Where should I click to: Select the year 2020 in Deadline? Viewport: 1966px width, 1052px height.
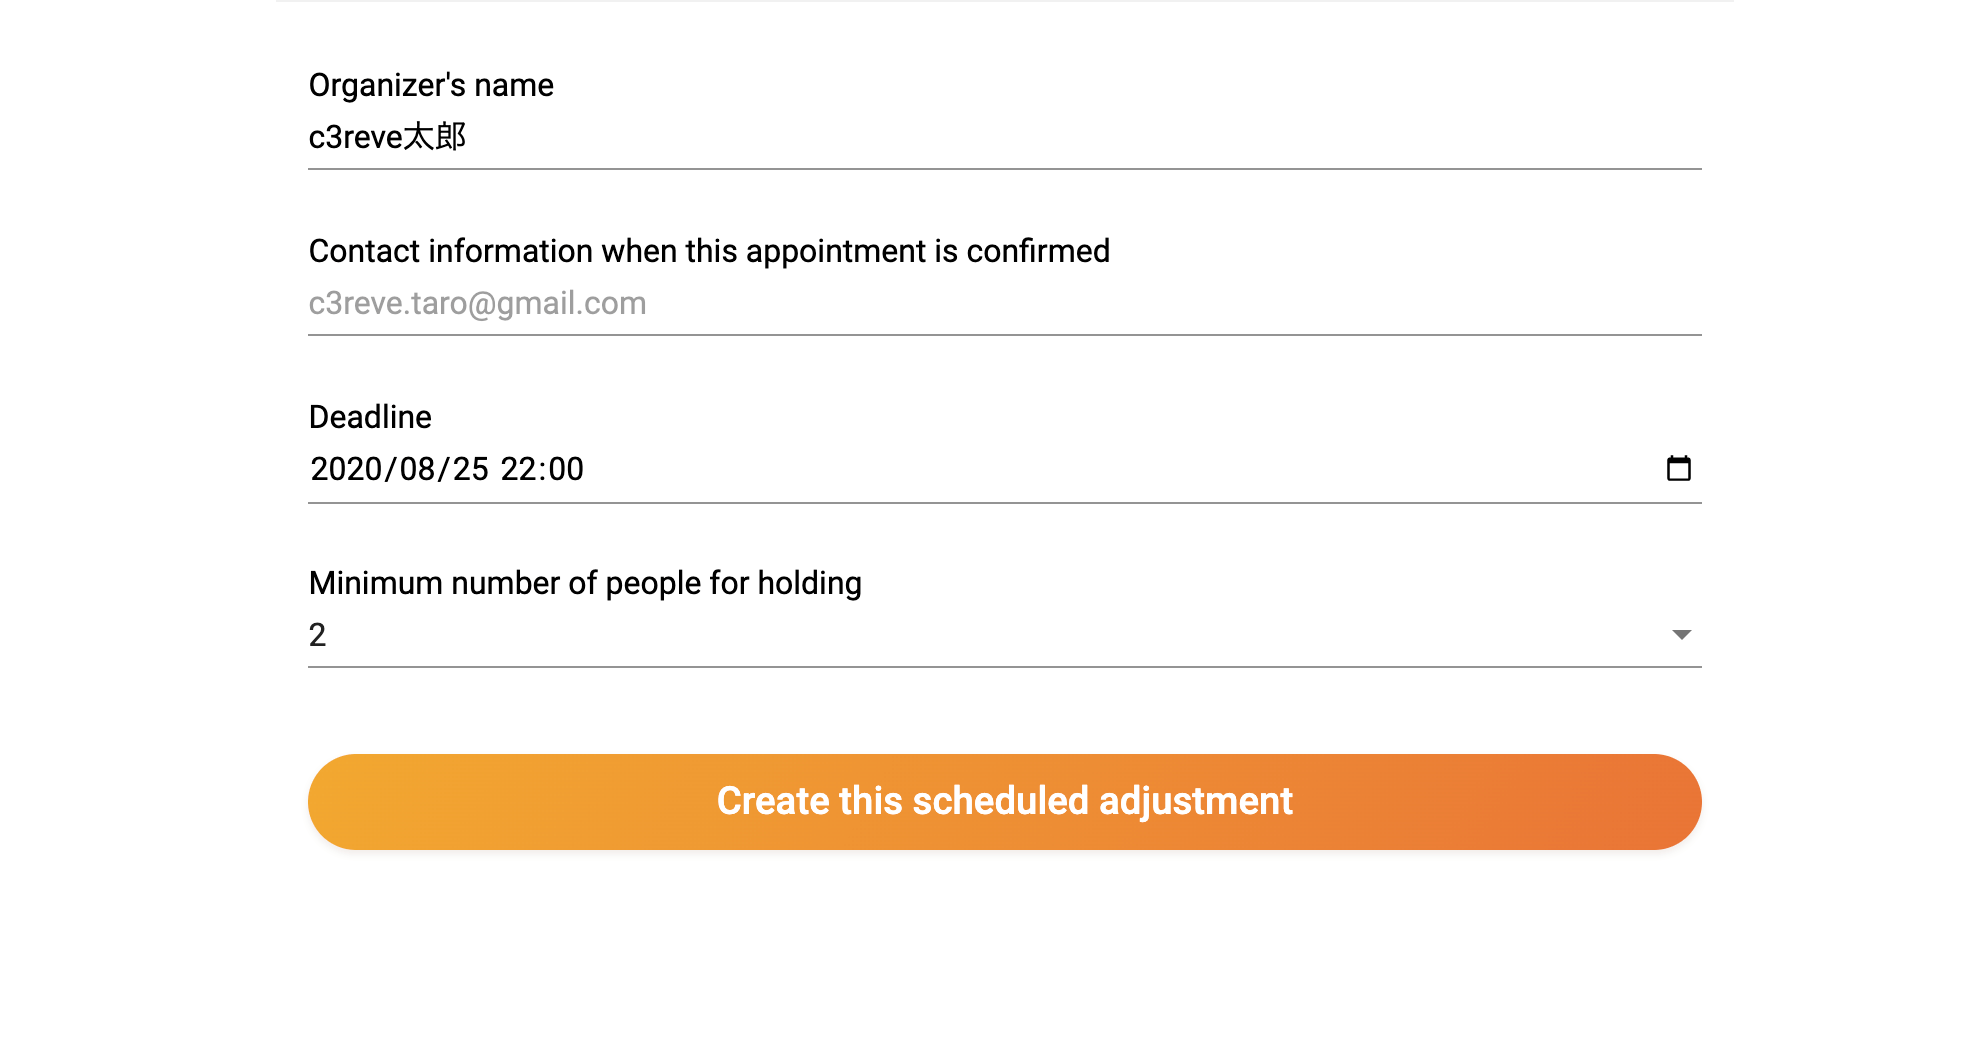[346, 469]
